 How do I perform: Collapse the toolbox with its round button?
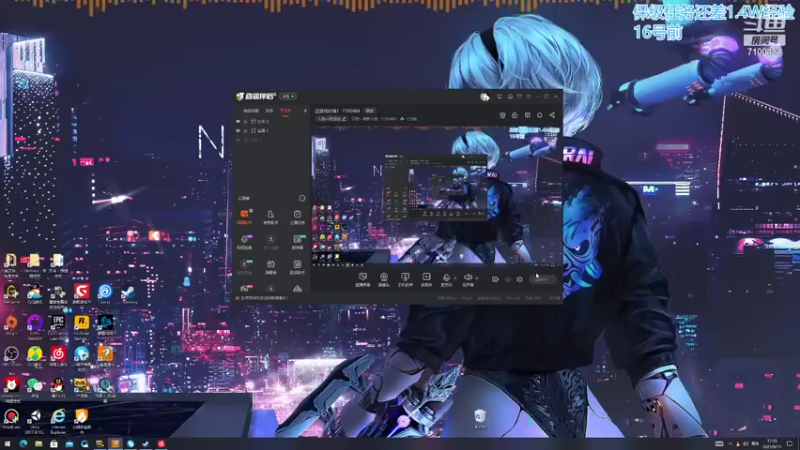(302, 198)
